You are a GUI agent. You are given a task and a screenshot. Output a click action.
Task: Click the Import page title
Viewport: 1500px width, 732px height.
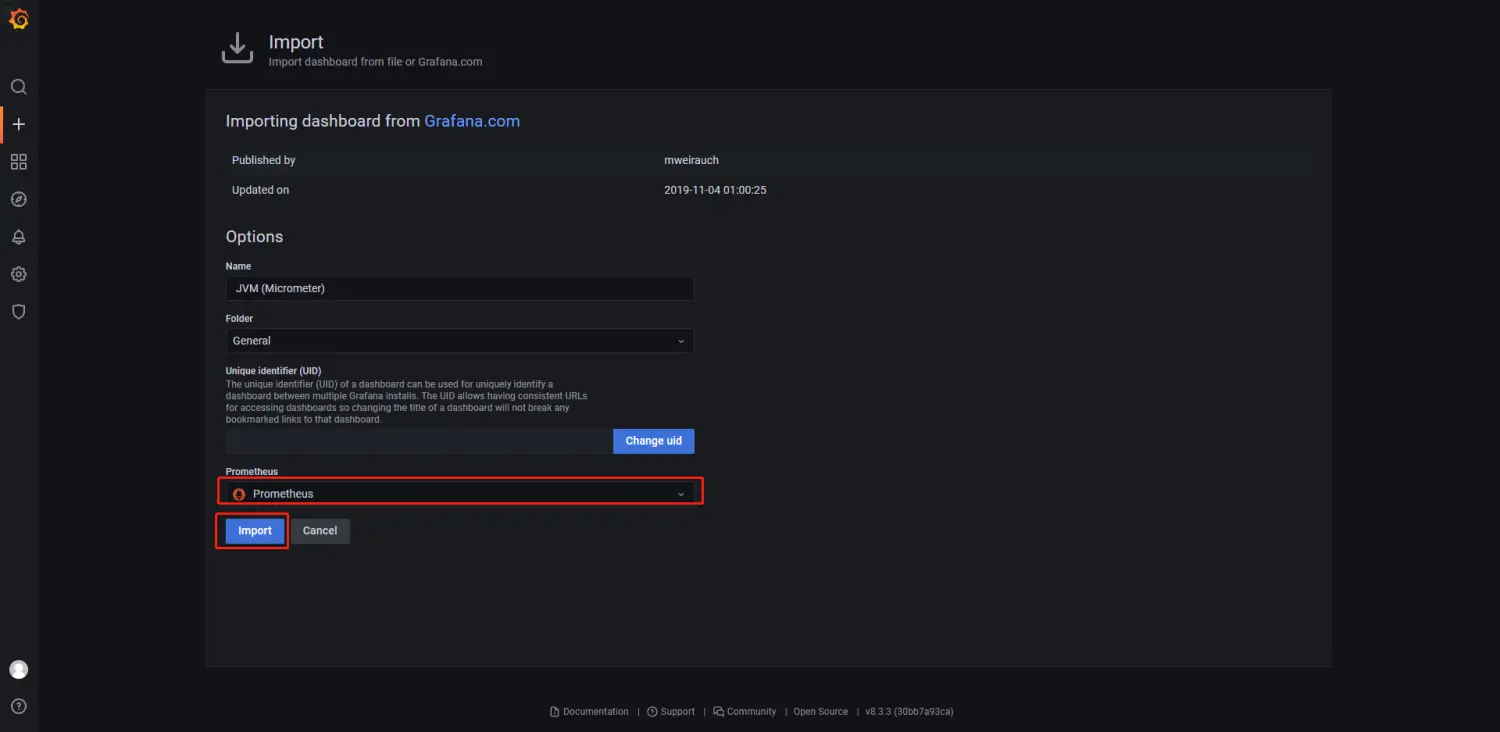pyautogui.click(x=296, y=42)
